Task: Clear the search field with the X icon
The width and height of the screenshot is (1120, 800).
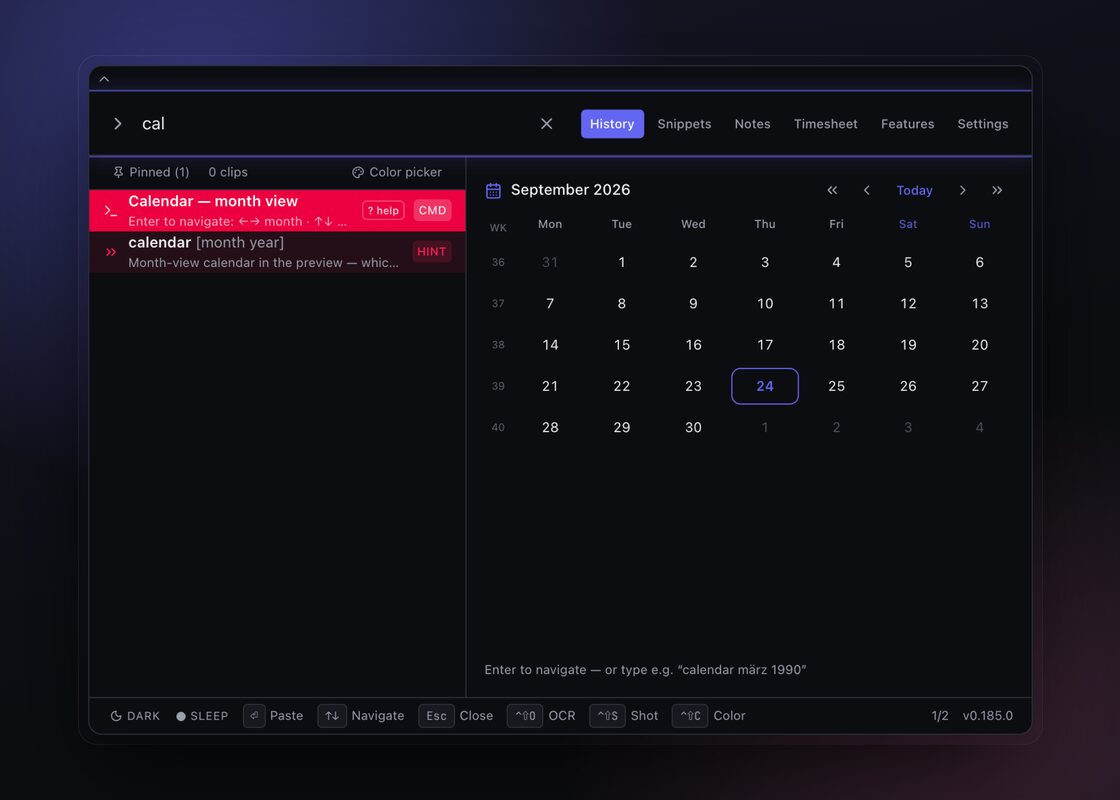Action: coord(546,124)
